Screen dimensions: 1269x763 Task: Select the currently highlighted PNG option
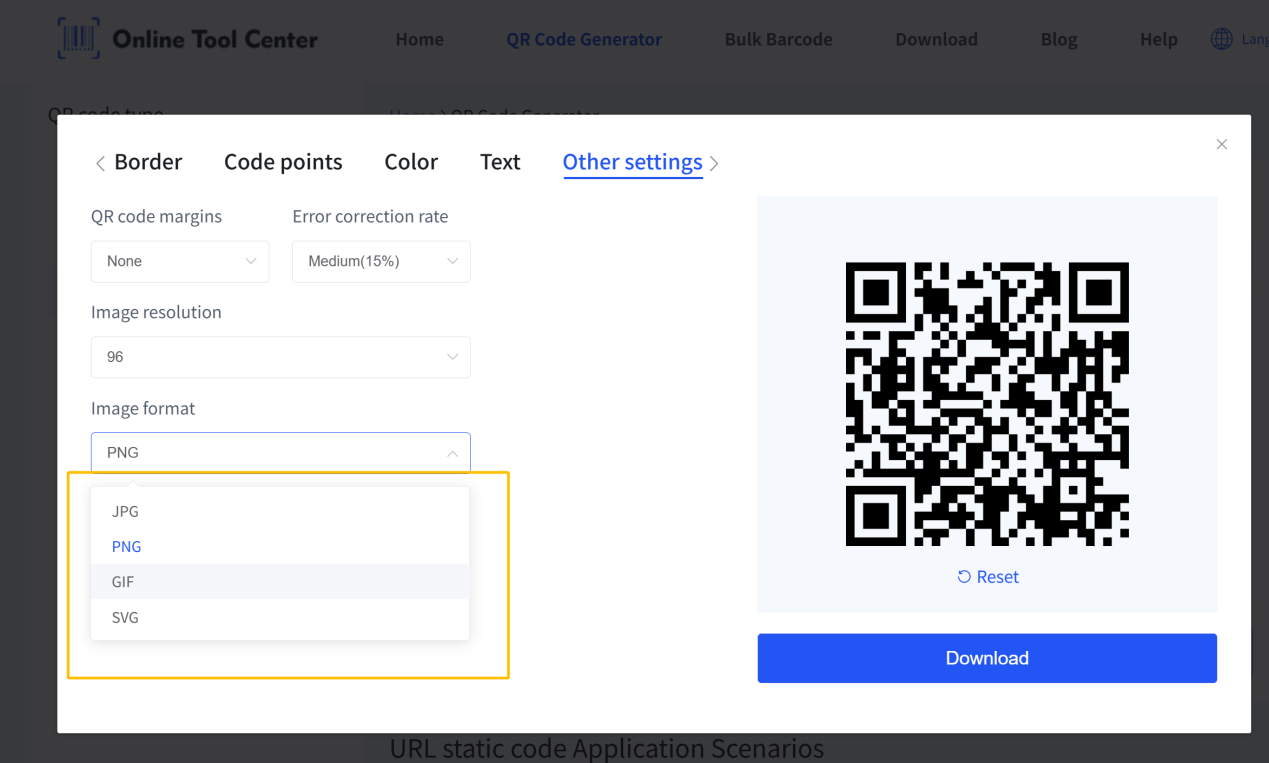127,546
